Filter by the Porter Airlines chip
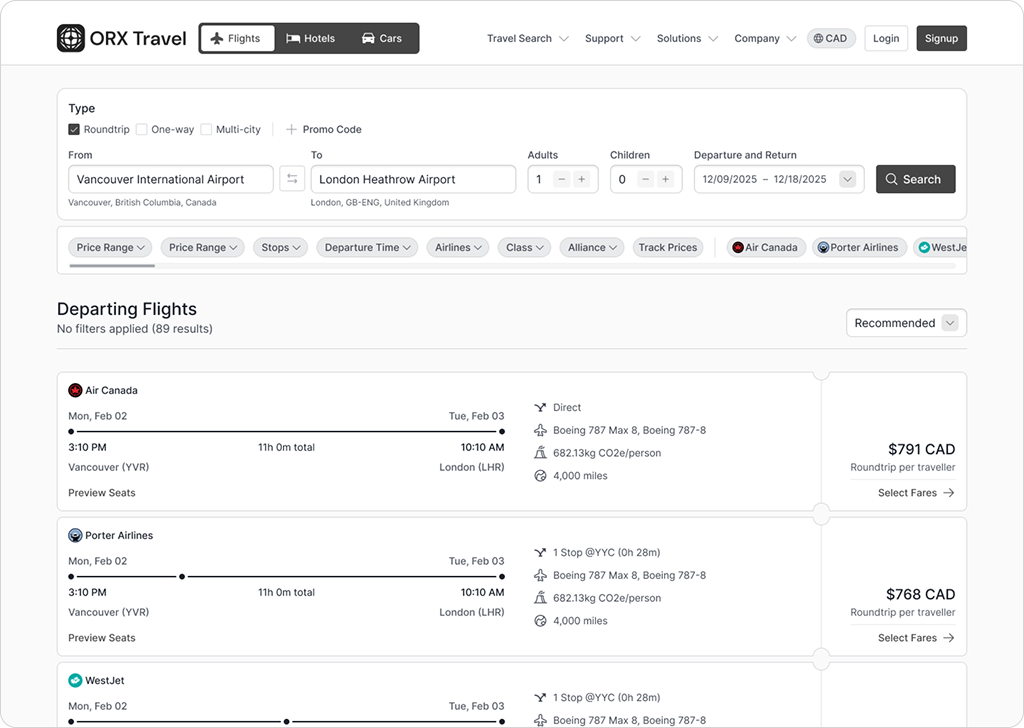 pyautogui.click(x=859, y=247)
